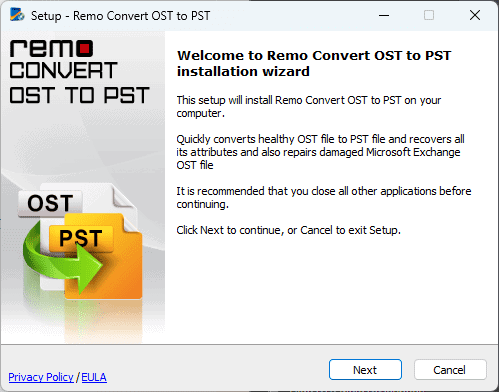Screen dimensions: 499x392
Task: Select the Welcome installation wizard heading
Action: [314, 63]
